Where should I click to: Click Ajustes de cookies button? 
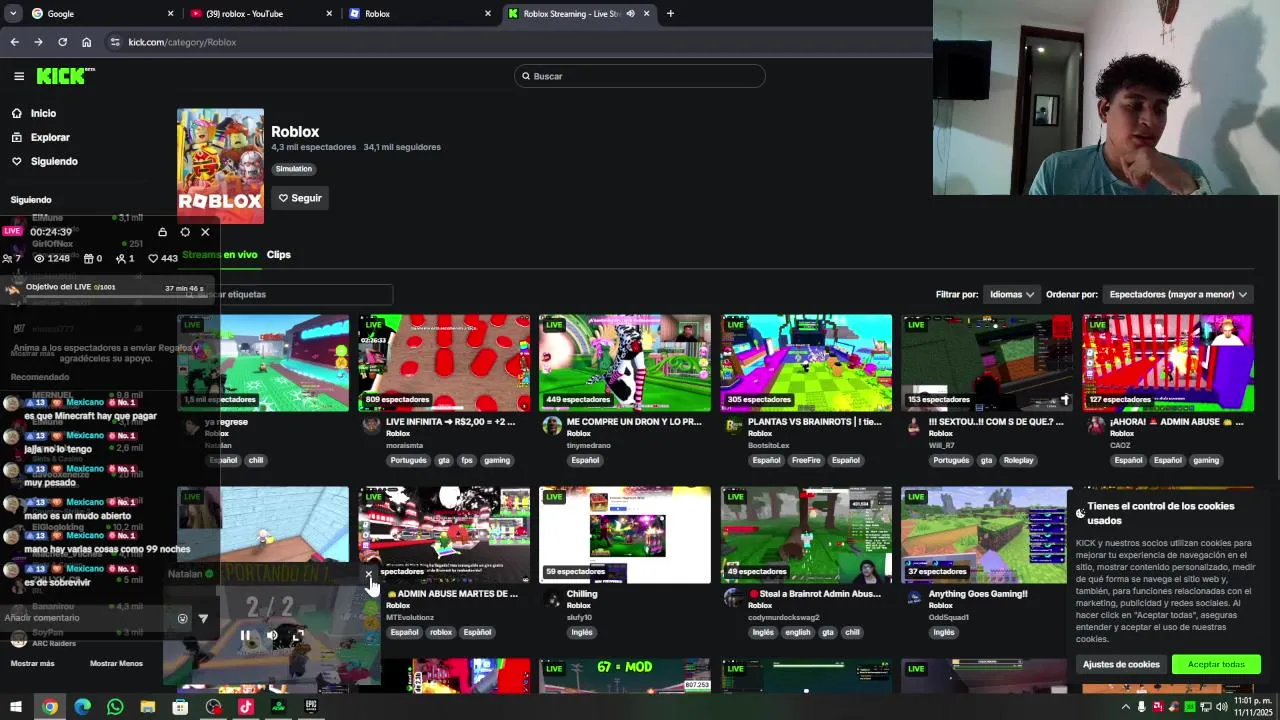click(x=1121, y=665)
